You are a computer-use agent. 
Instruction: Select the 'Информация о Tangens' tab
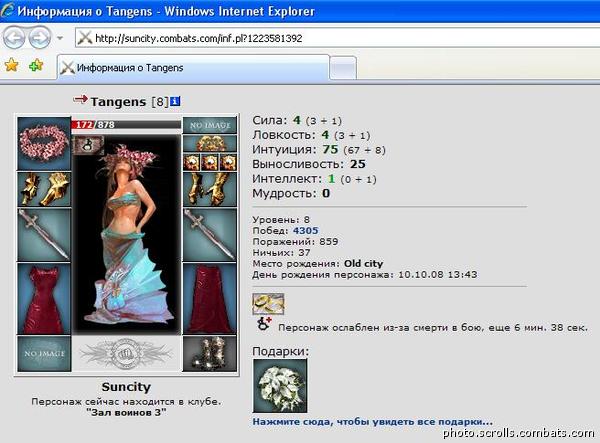[193, 68]
